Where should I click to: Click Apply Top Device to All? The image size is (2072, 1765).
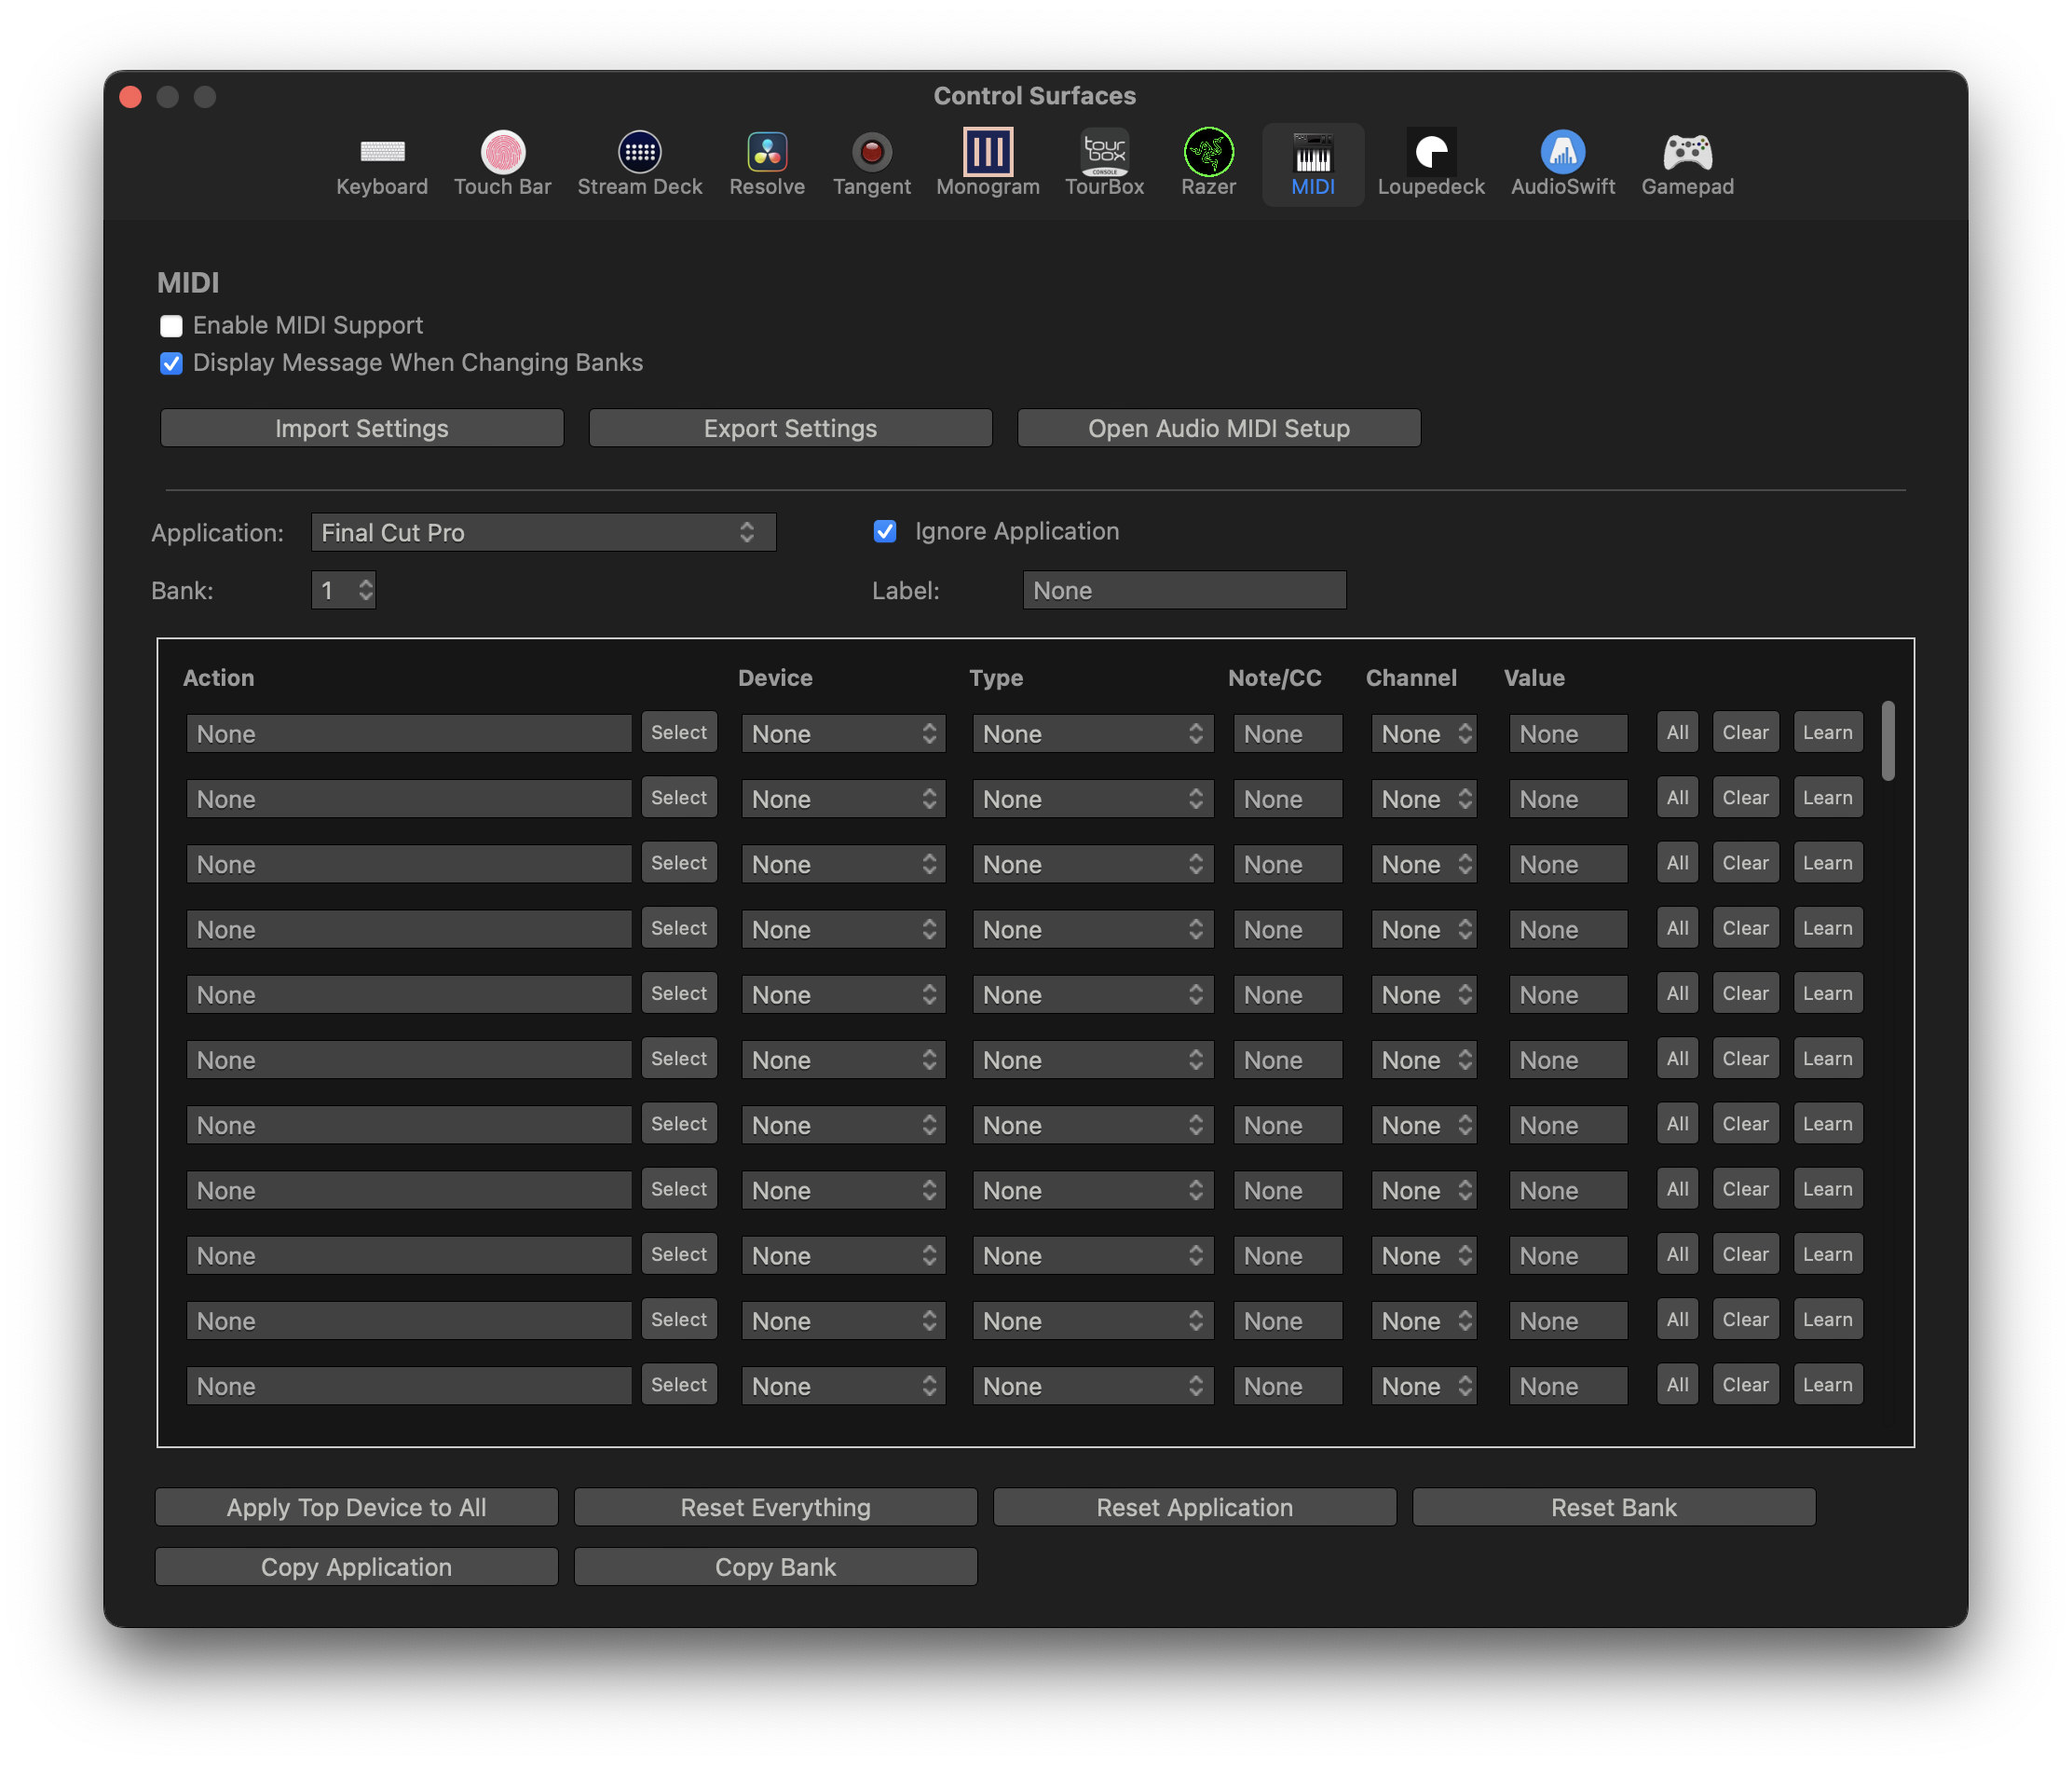(356, 1507)
